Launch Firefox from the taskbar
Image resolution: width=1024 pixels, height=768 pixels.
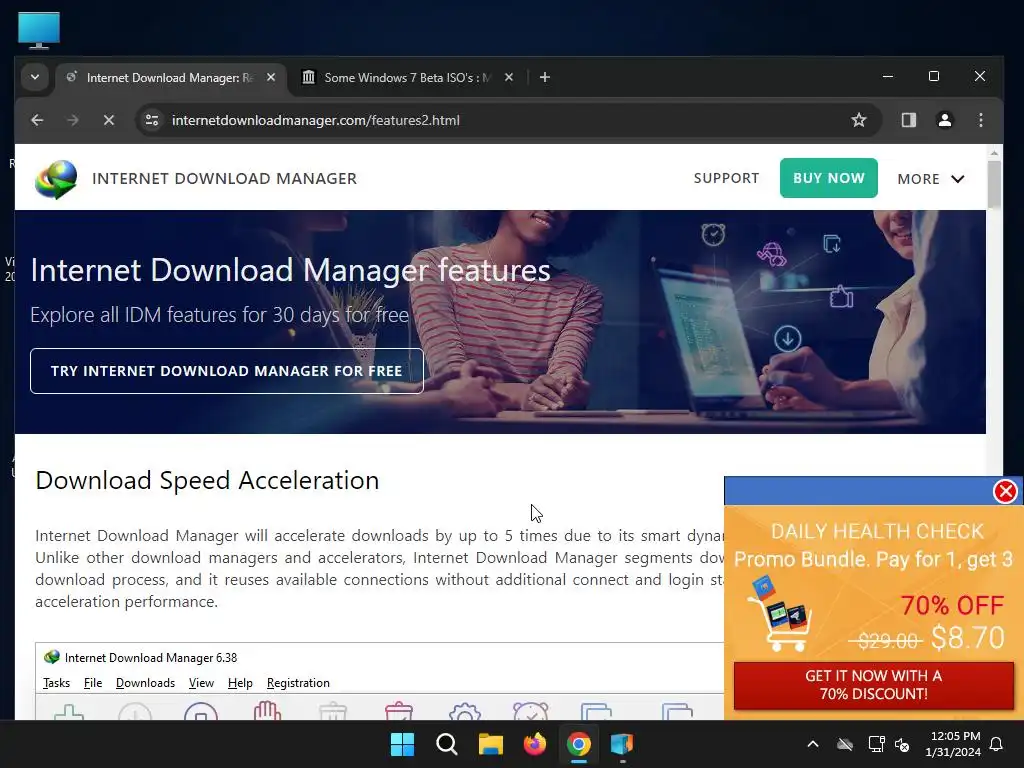pos(535,744)
